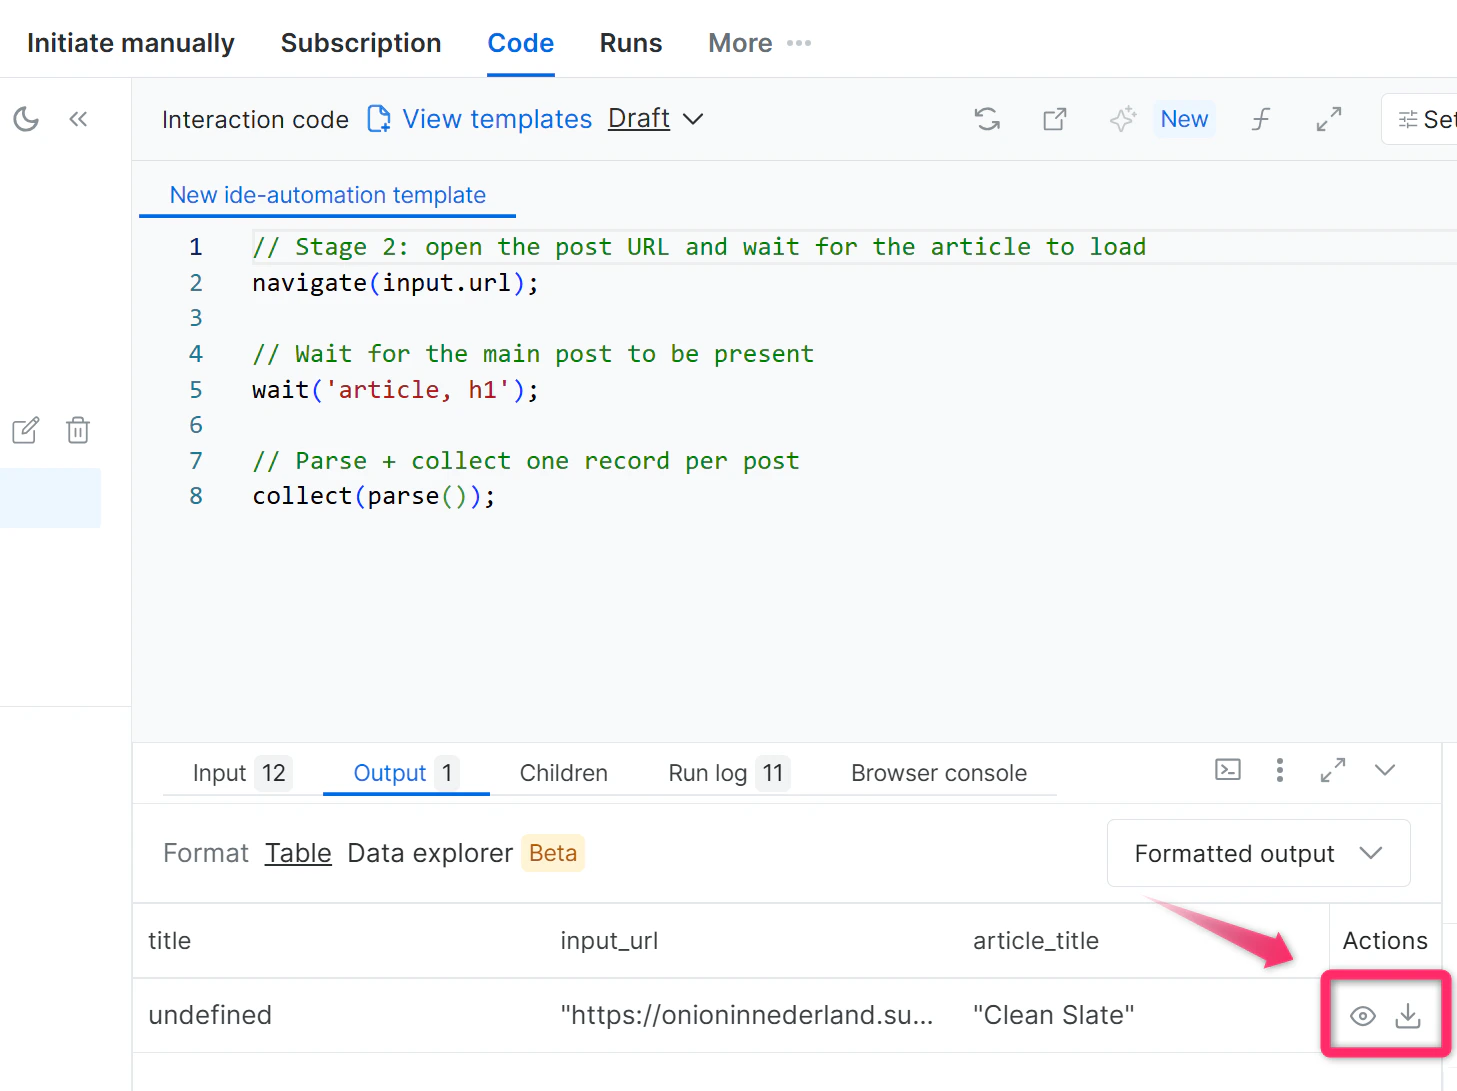
Task: Select New ide-automation template tab
Action: pyautogui.click(x=328, y=195)
